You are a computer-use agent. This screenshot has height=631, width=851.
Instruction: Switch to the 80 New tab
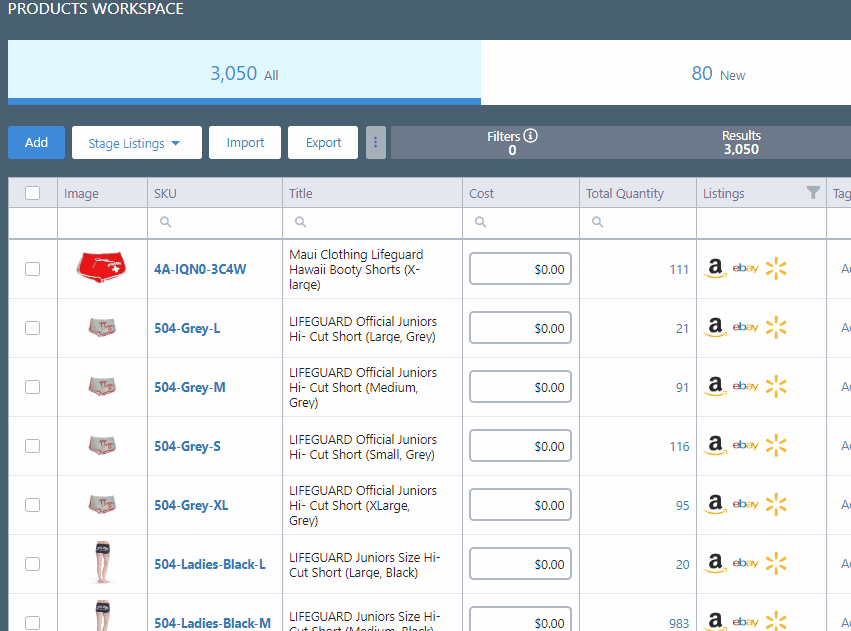click(x=717, y=74)
